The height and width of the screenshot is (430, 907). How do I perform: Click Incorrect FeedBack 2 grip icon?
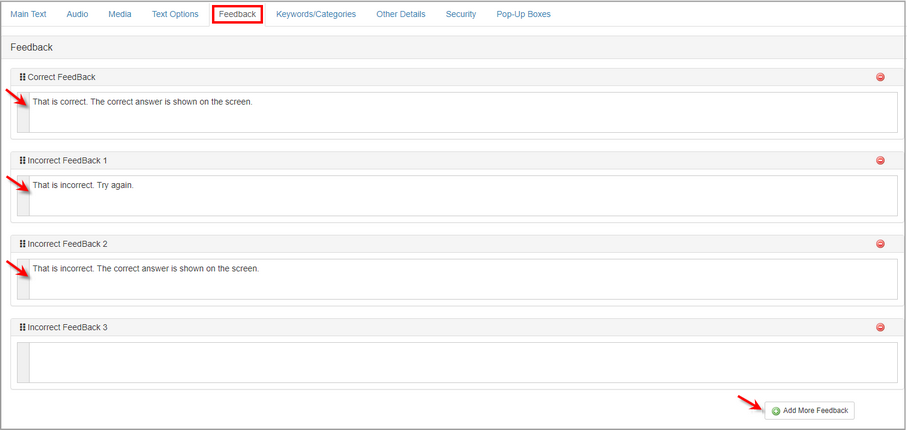(x=22, y=244)
